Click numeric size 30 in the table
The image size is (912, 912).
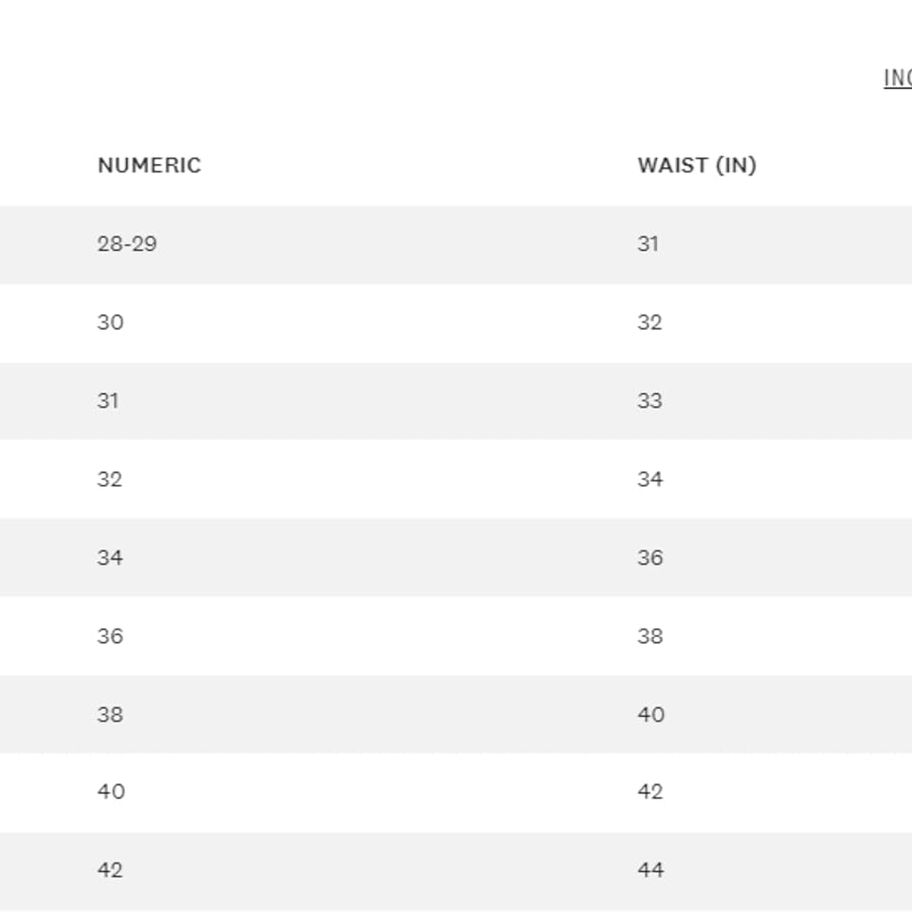(x=110, y=323)
